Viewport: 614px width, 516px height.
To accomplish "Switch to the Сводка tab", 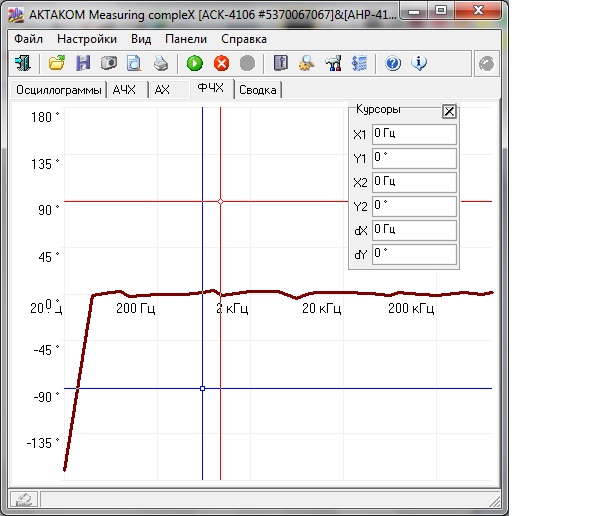I will (258, 90).
